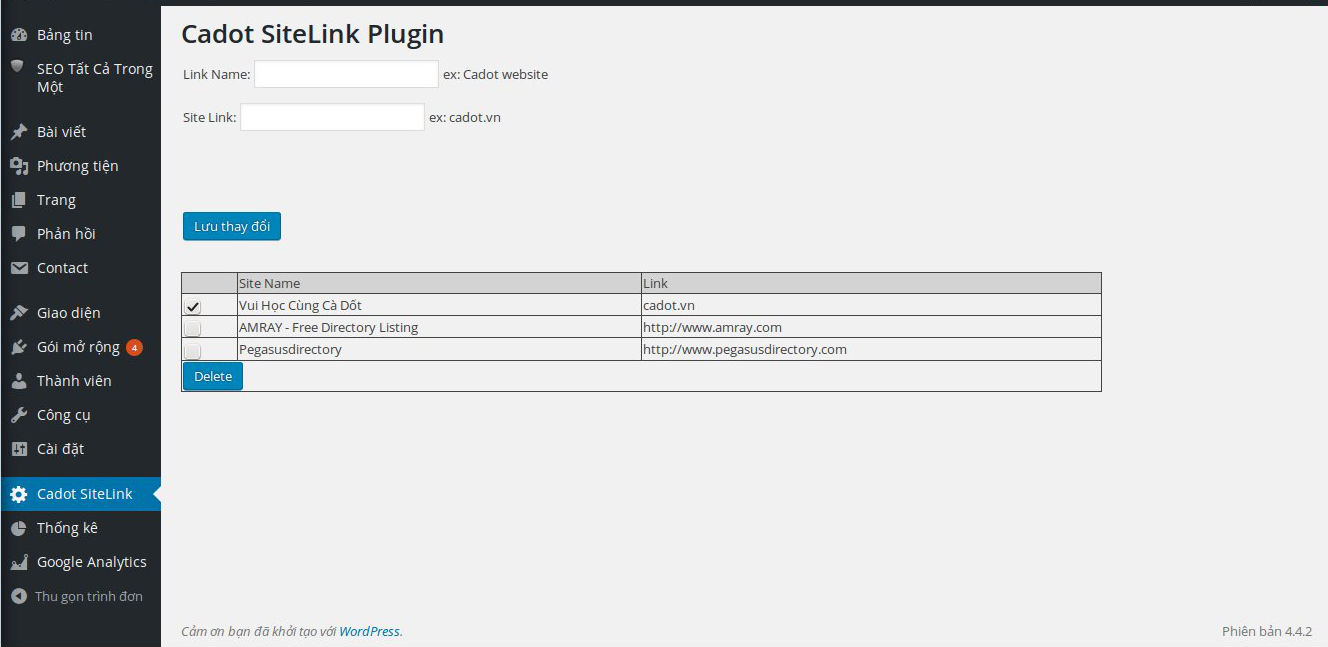This screenshot has width=1328, height=647.
Task: Click the Thành viên user icon
Action: click(x=18, y=381)
